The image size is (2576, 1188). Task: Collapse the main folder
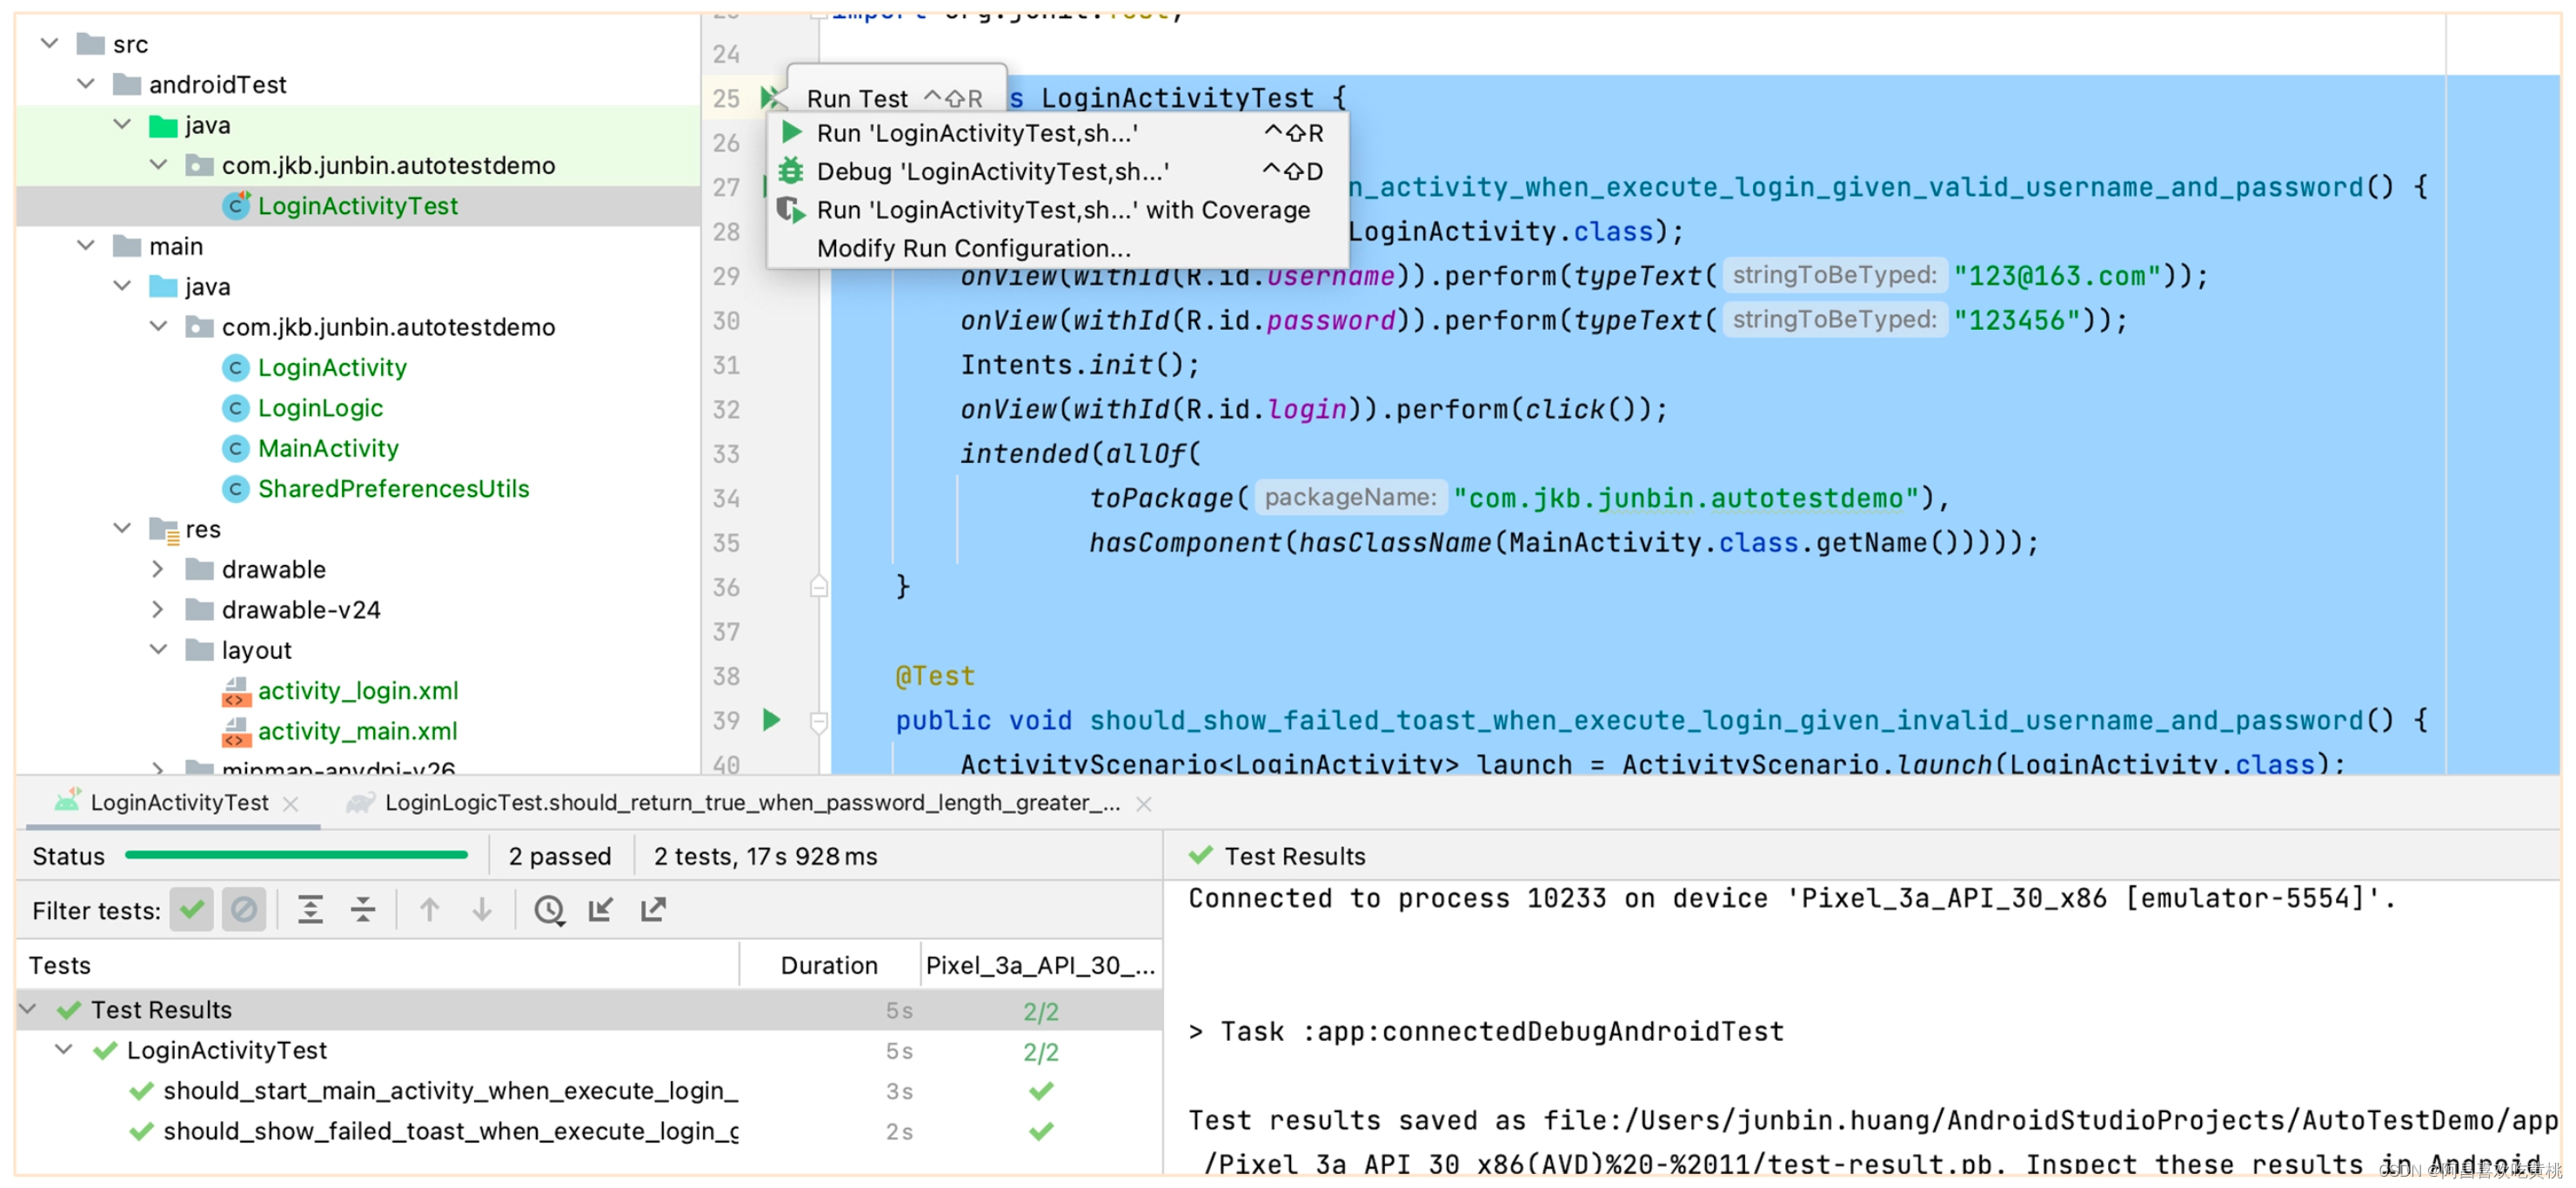[86, 245]
